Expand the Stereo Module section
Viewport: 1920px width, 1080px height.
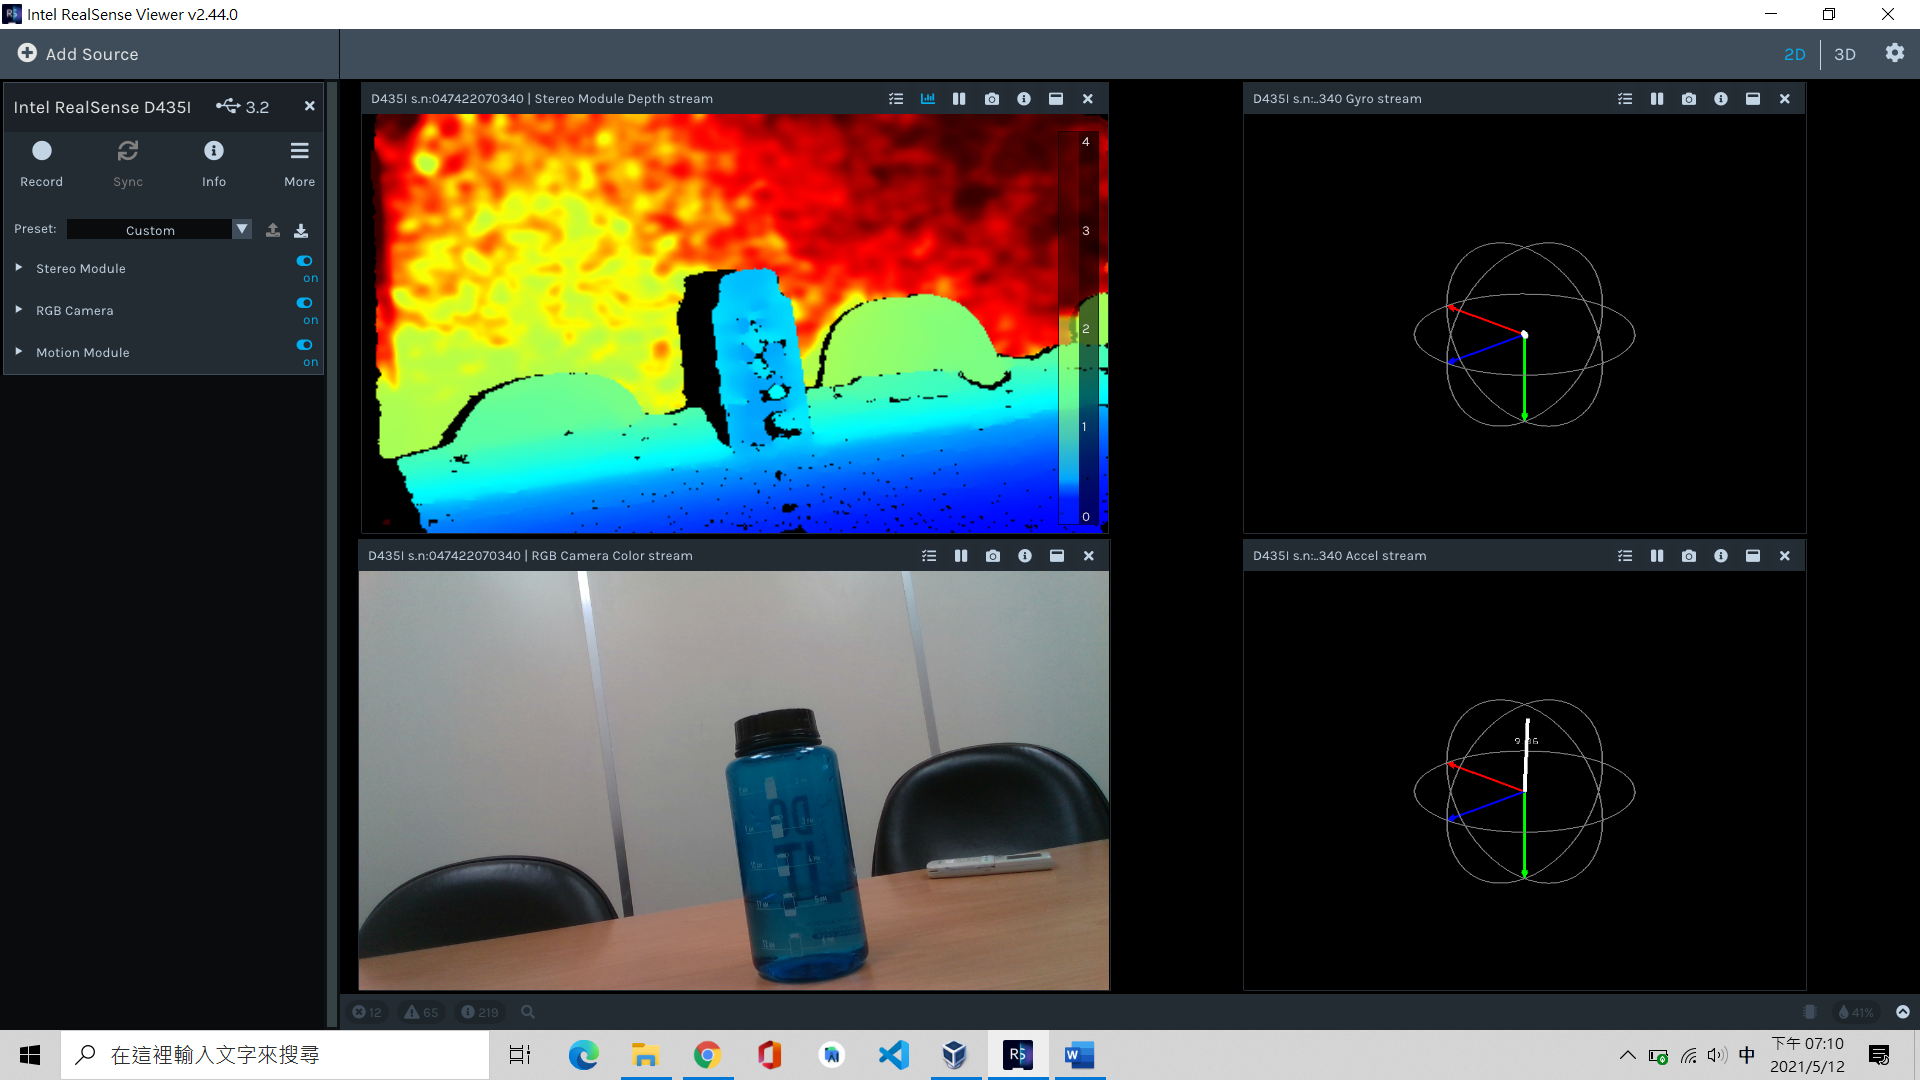coord(17,267)
